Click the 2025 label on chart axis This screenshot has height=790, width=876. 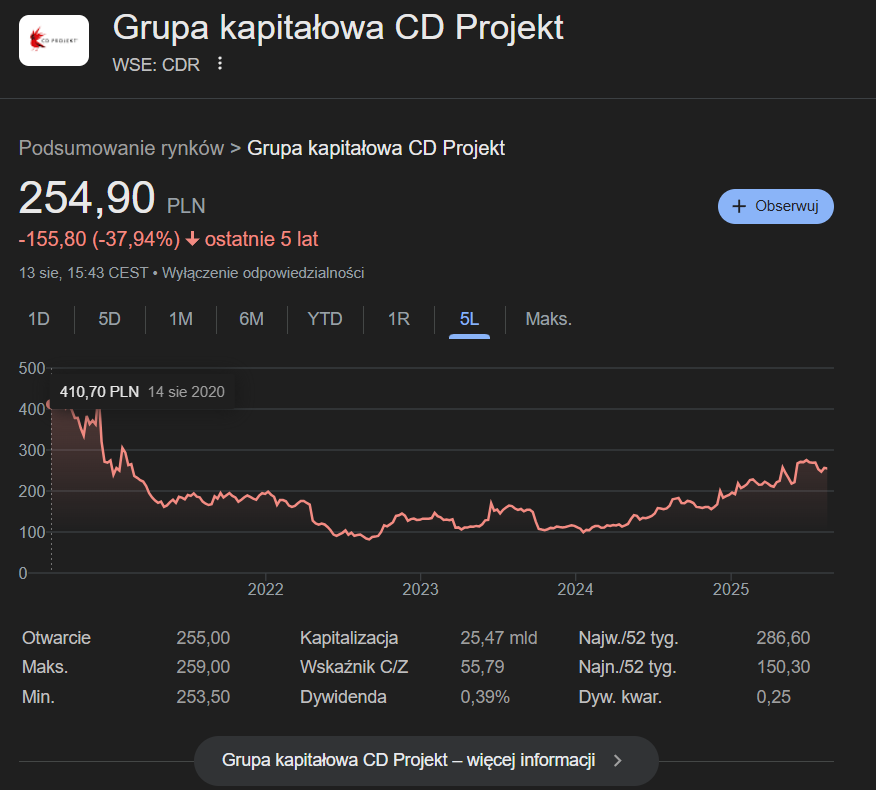(731, 589)
